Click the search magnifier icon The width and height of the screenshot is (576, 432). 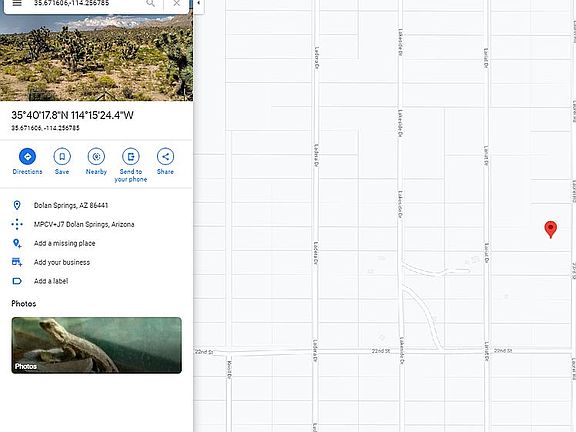(150, 3)
